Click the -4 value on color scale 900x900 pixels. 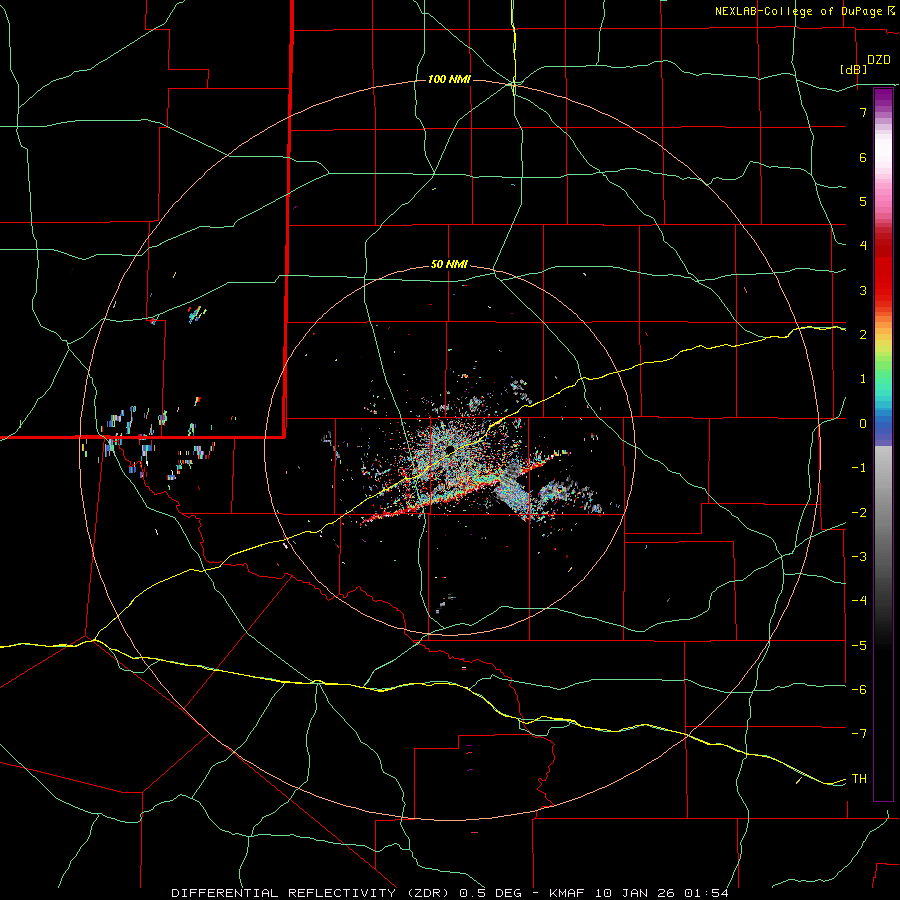click(x=859, y=601)
